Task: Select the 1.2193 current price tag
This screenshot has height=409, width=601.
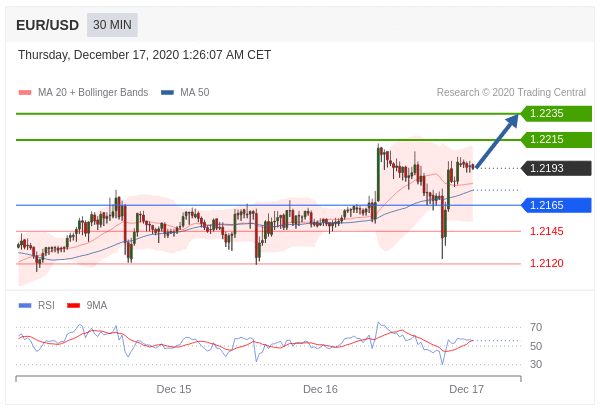Action: point(557,168)
